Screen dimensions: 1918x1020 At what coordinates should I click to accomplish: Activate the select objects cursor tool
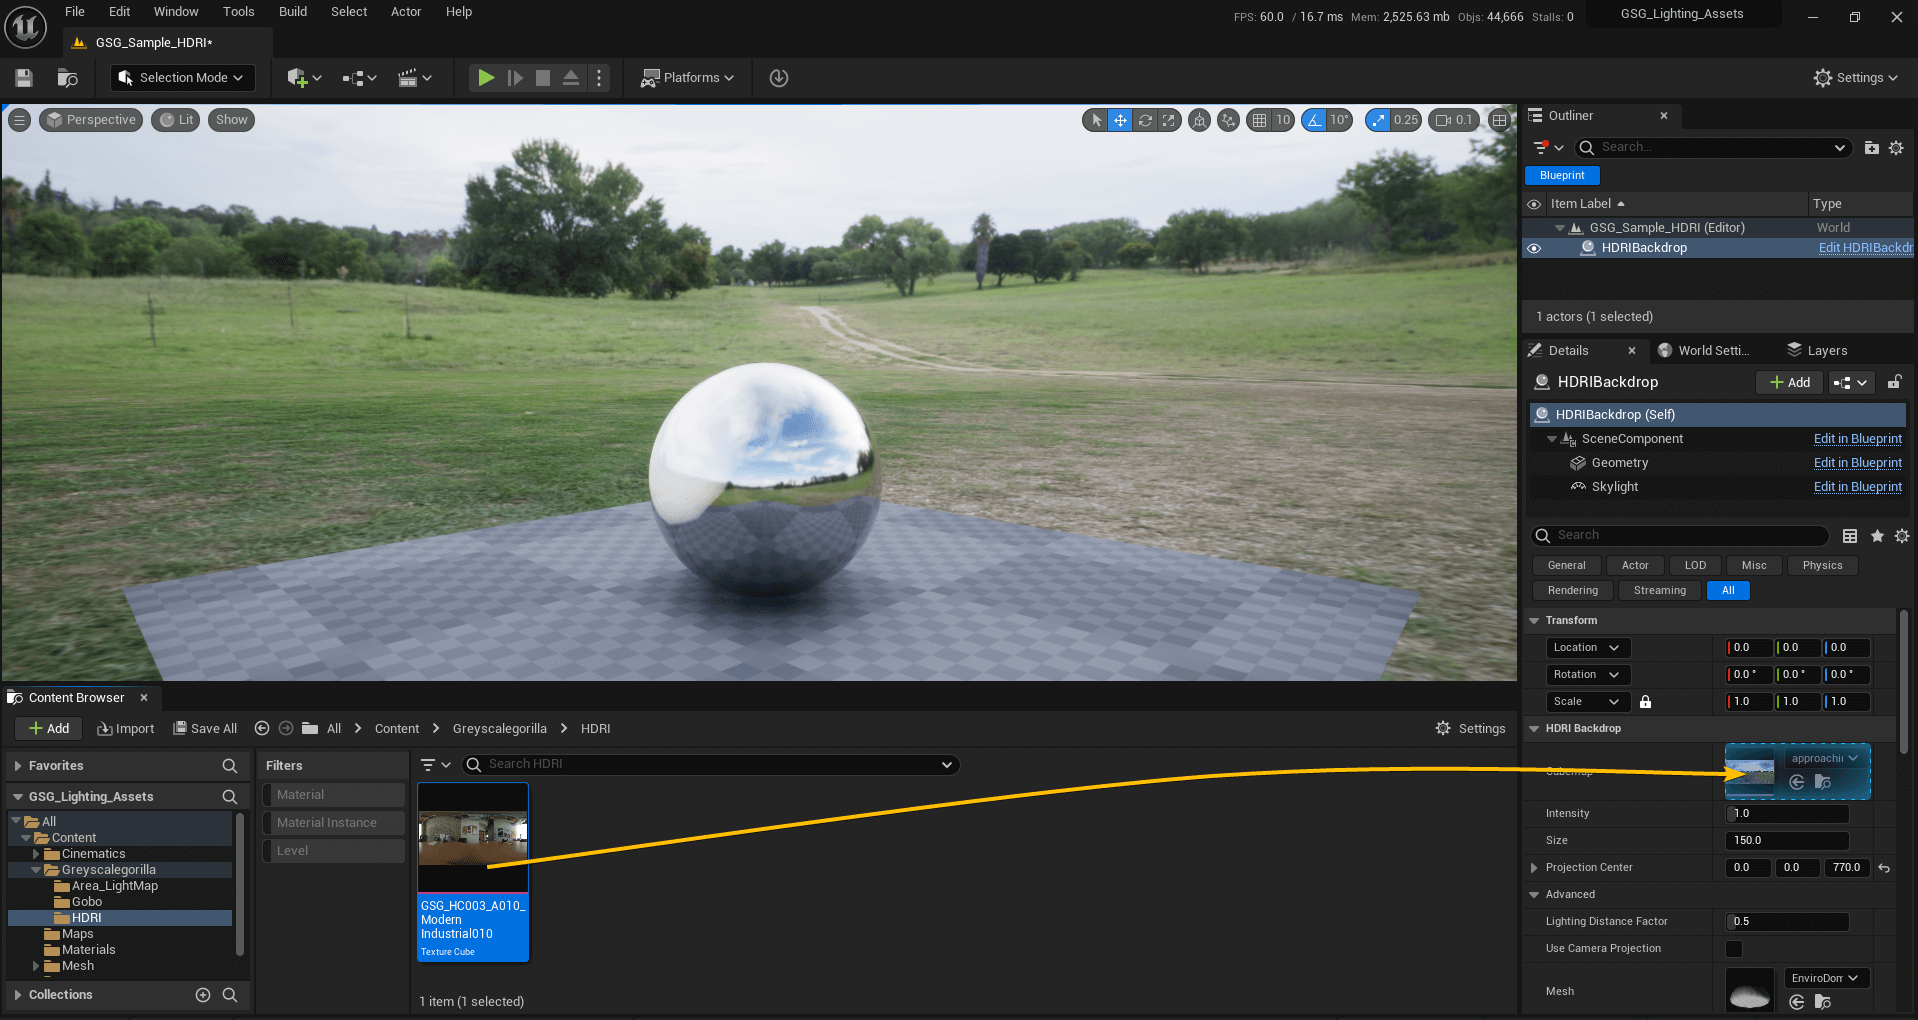(x=1096, y=120)
